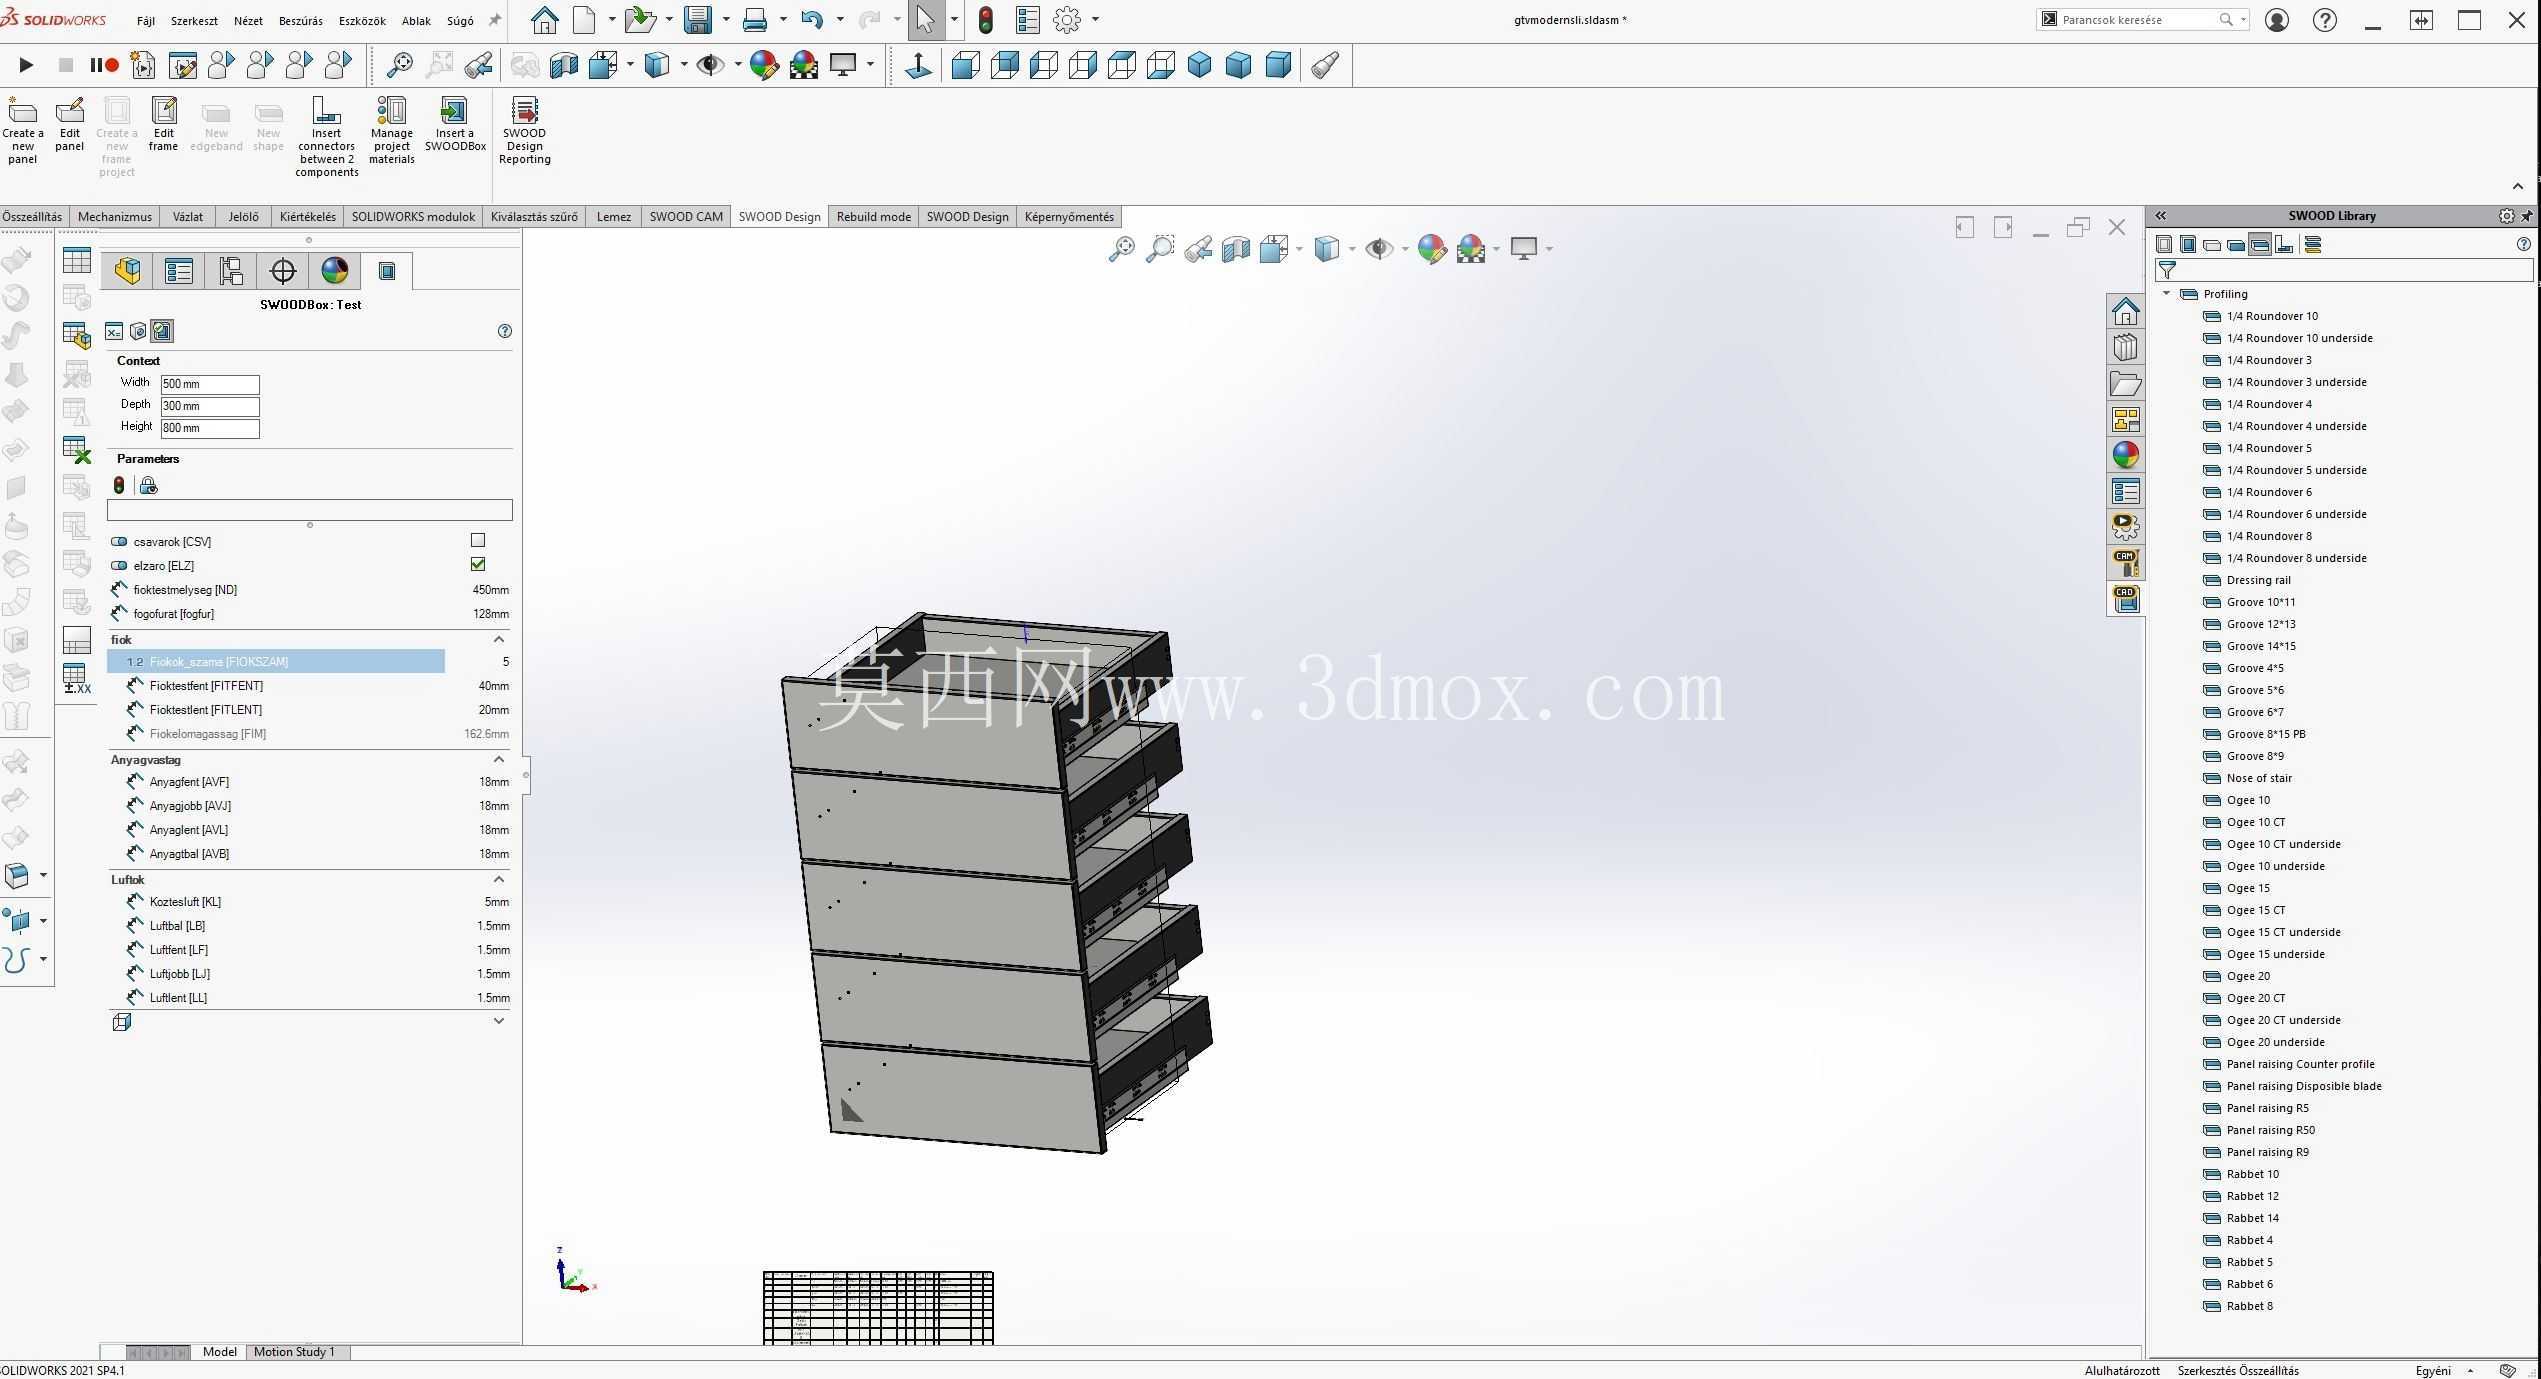Open the Options gear dropdown arrow
Viewport: 2541px width, 1379px height.
click(1095, 20)
